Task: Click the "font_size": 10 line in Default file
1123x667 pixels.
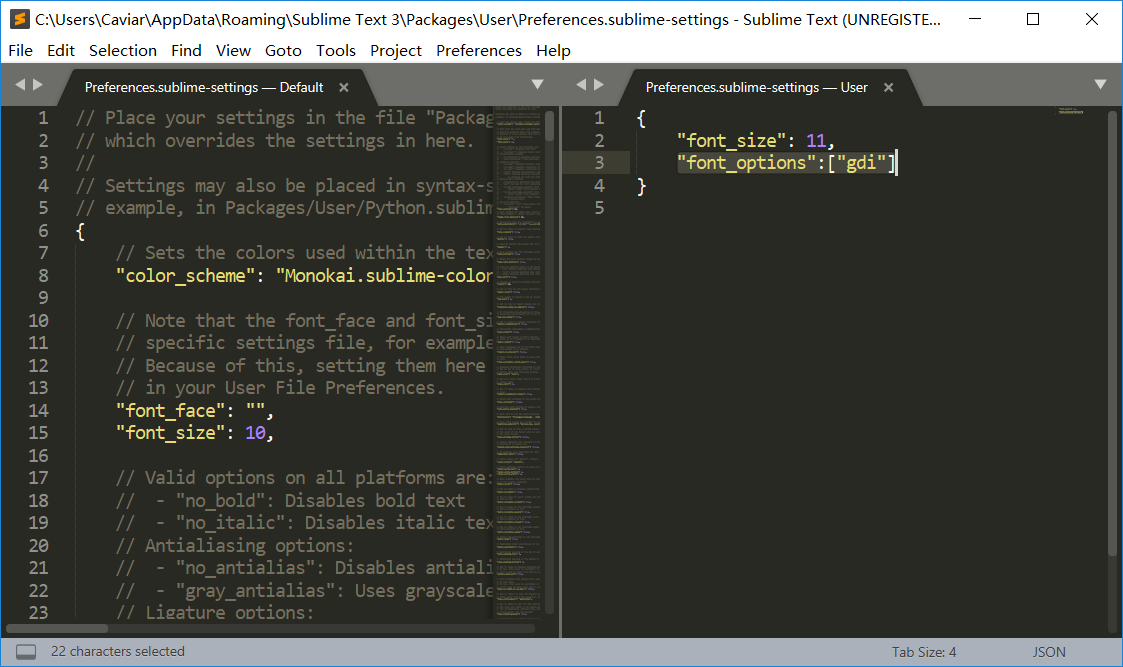Action: tap(195, 433)
